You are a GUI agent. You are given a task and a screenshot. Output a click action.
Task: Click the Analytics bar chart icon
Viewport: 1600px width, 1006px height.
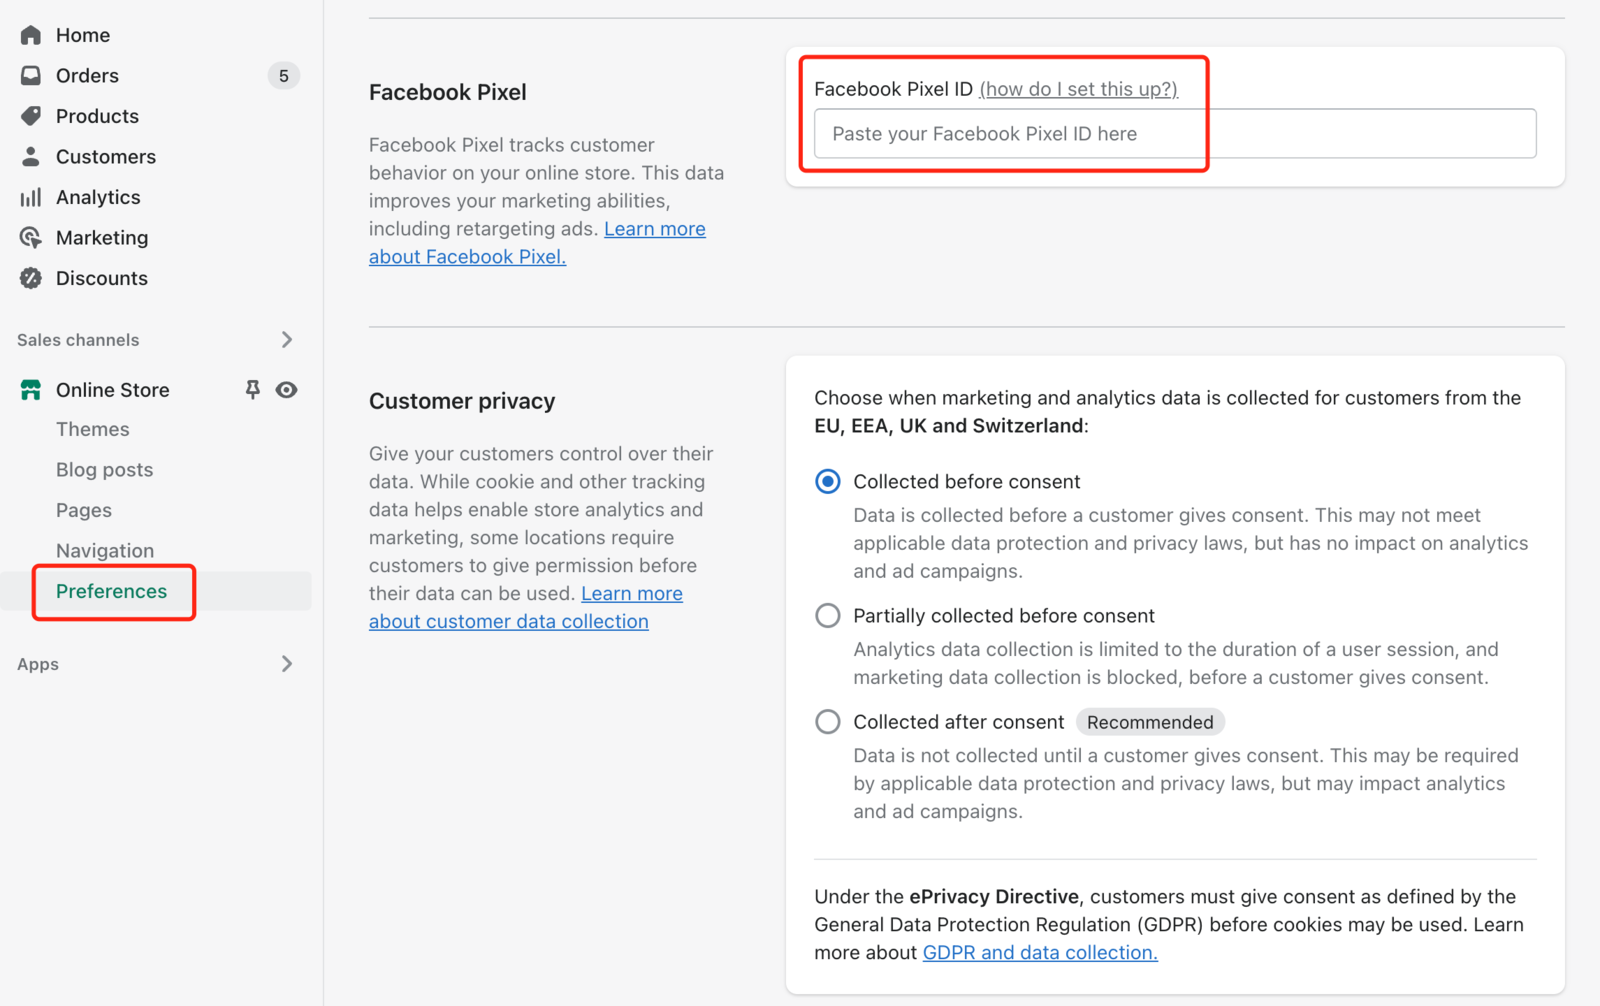[31, 197]
